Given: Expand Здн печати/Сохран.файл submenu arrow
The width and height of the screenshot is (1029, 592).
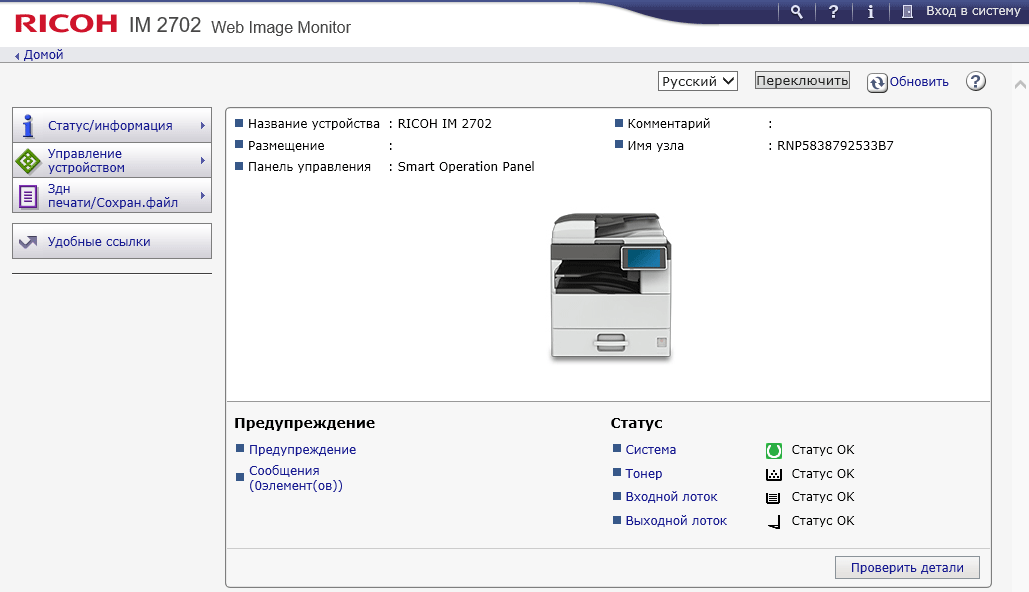Looking at the screenshot, I should point(203,196).
